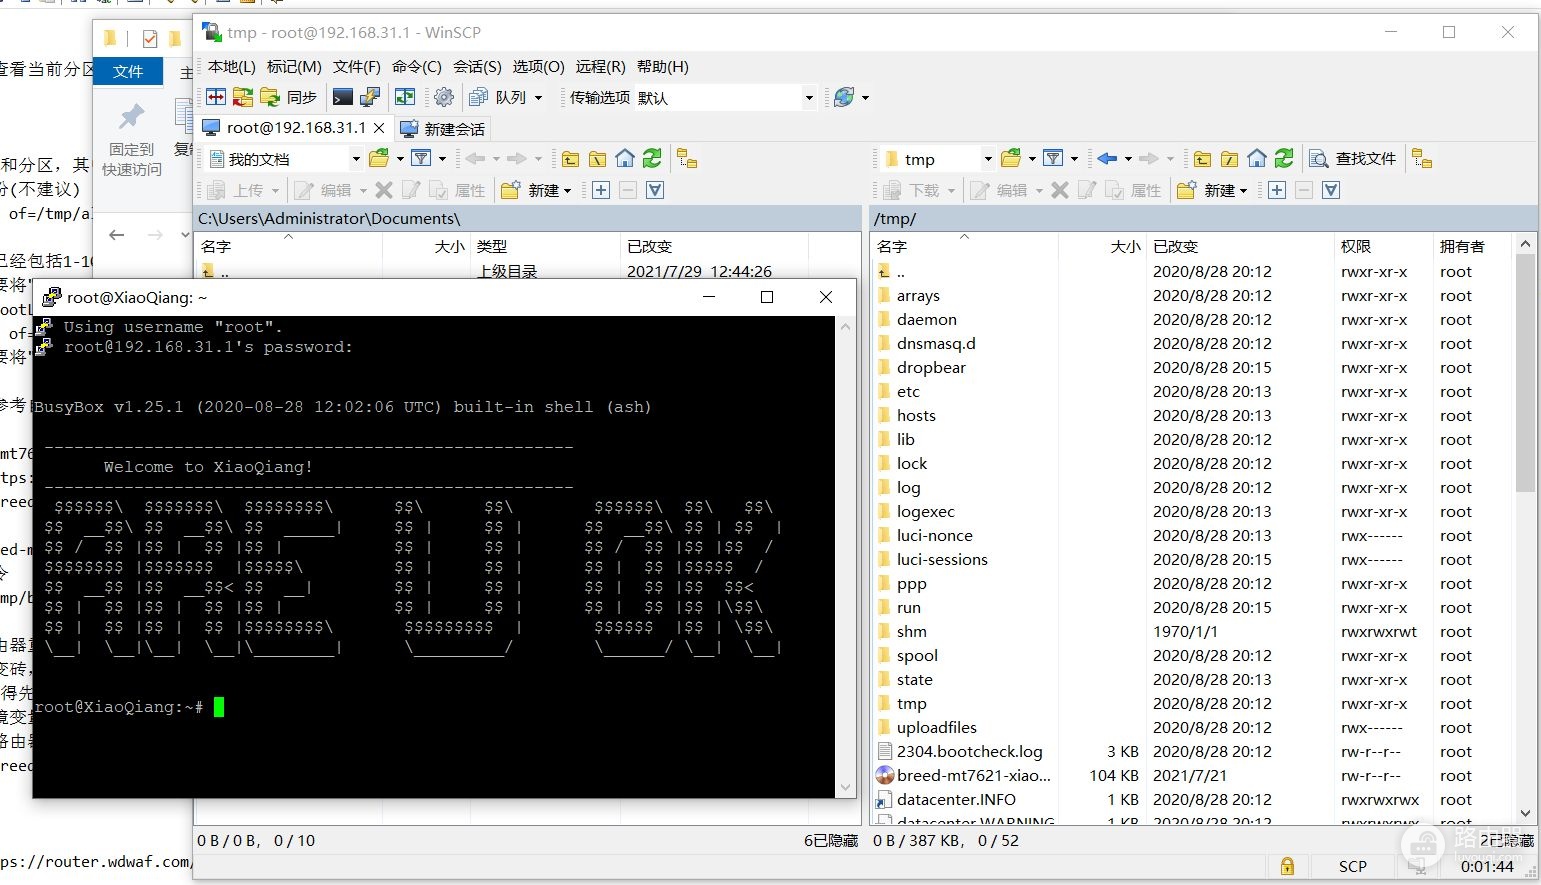Open the 命令(C) menu
The height and width of the screenshot is (885, 1541).
(x=417, y=66)
